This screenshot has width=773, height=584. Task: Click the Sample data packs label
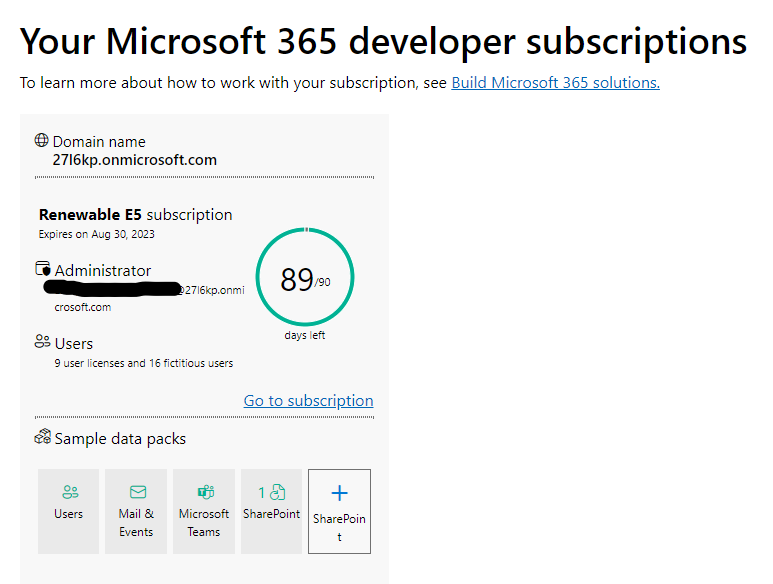click(120, 439)
